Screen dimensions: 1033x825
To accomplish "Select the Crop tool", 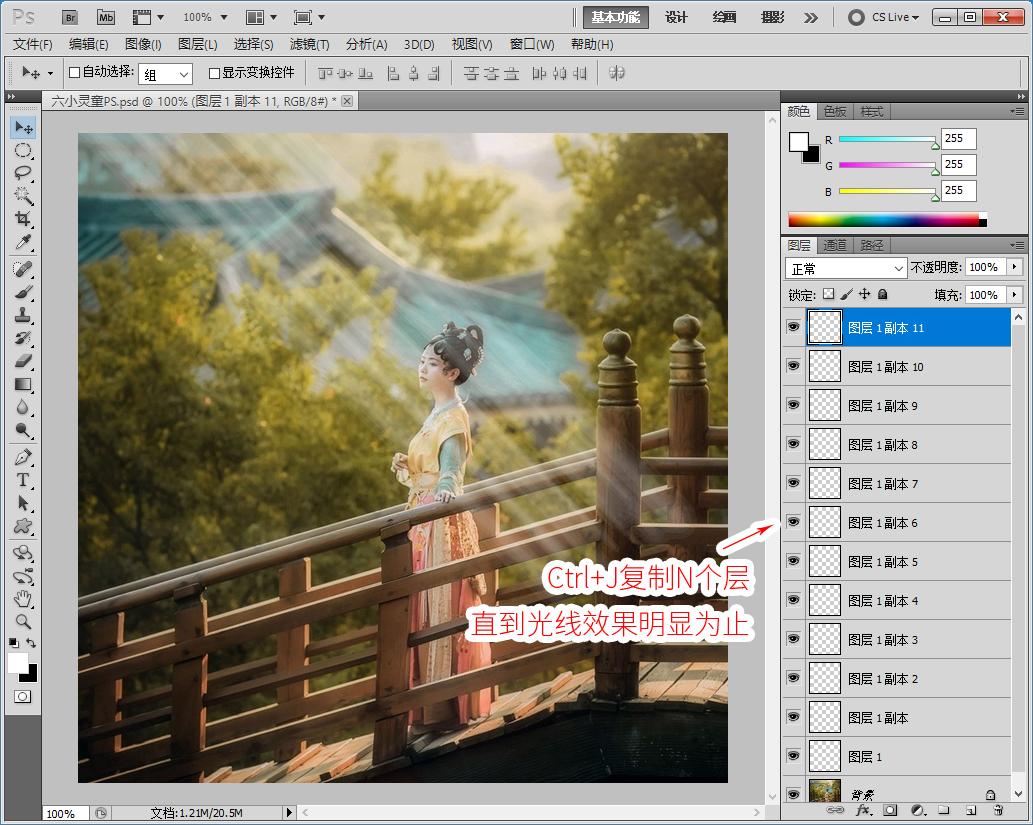I will coord(23,219).
